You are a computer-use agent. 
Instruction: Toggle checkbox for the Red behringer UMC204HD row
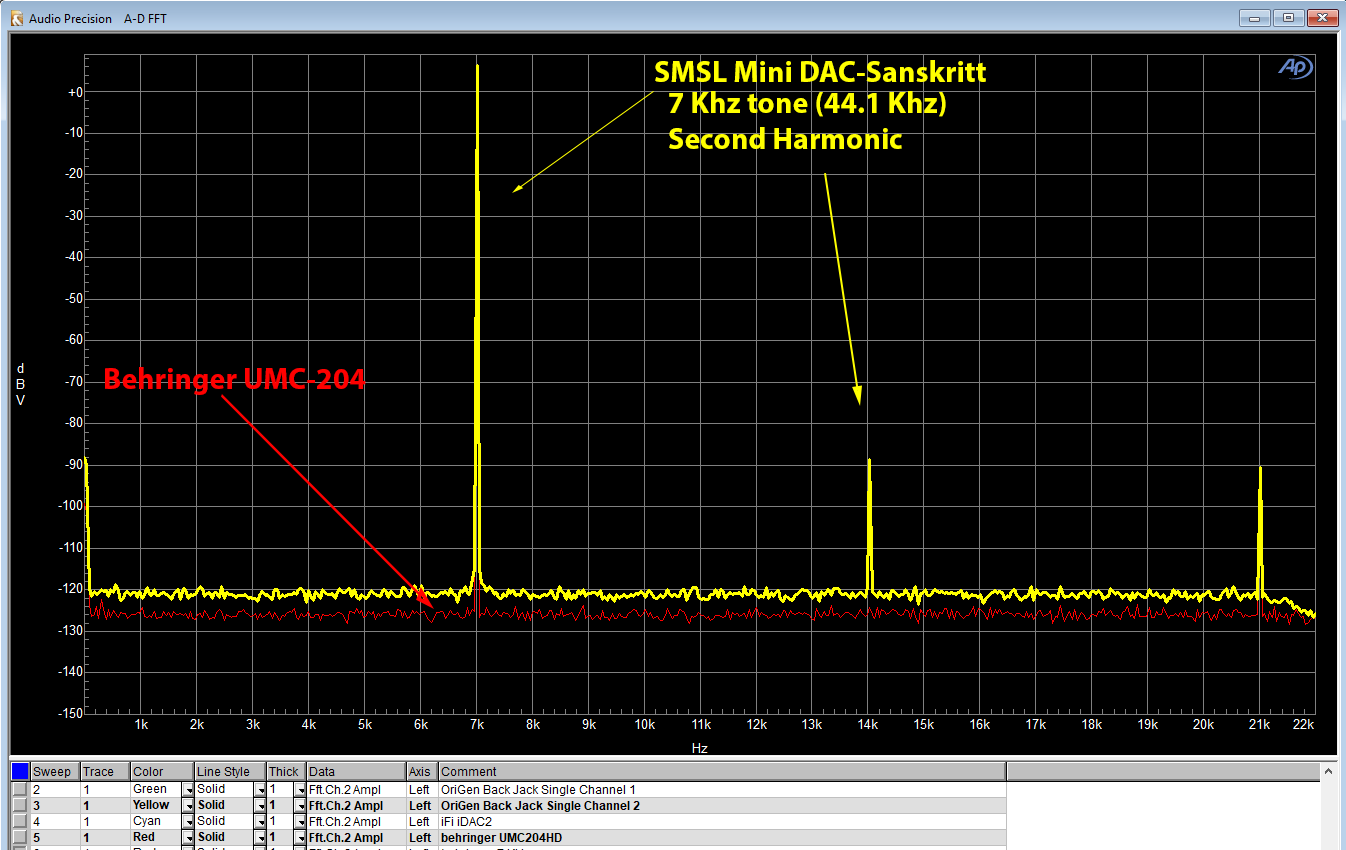[x=20, y=837]
